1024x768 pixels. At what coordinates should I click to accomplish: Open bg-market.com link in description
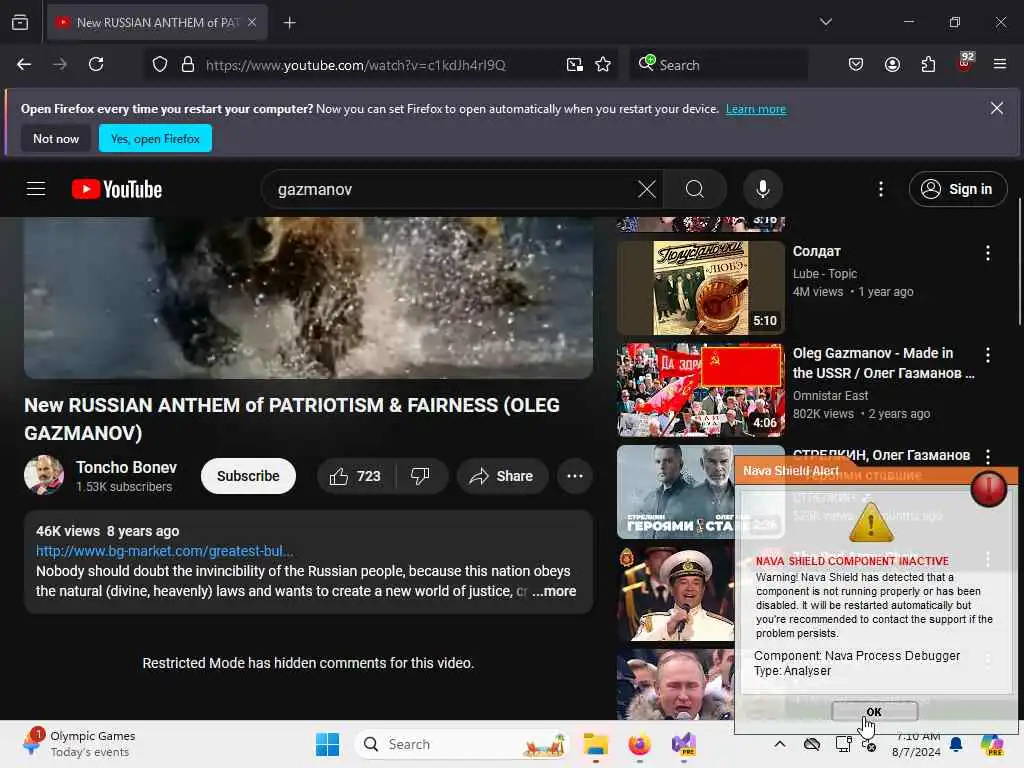click(165, 551)
